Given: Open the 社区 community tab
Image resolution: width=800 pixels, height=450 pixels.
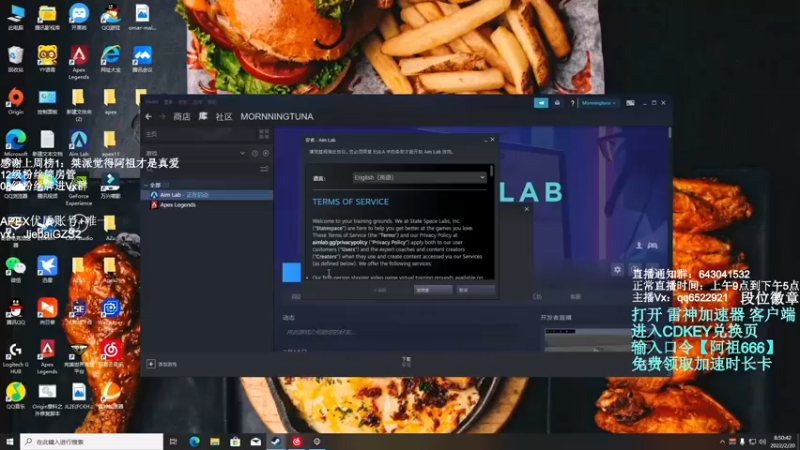Looking at the screenshot, I should 223,117.
